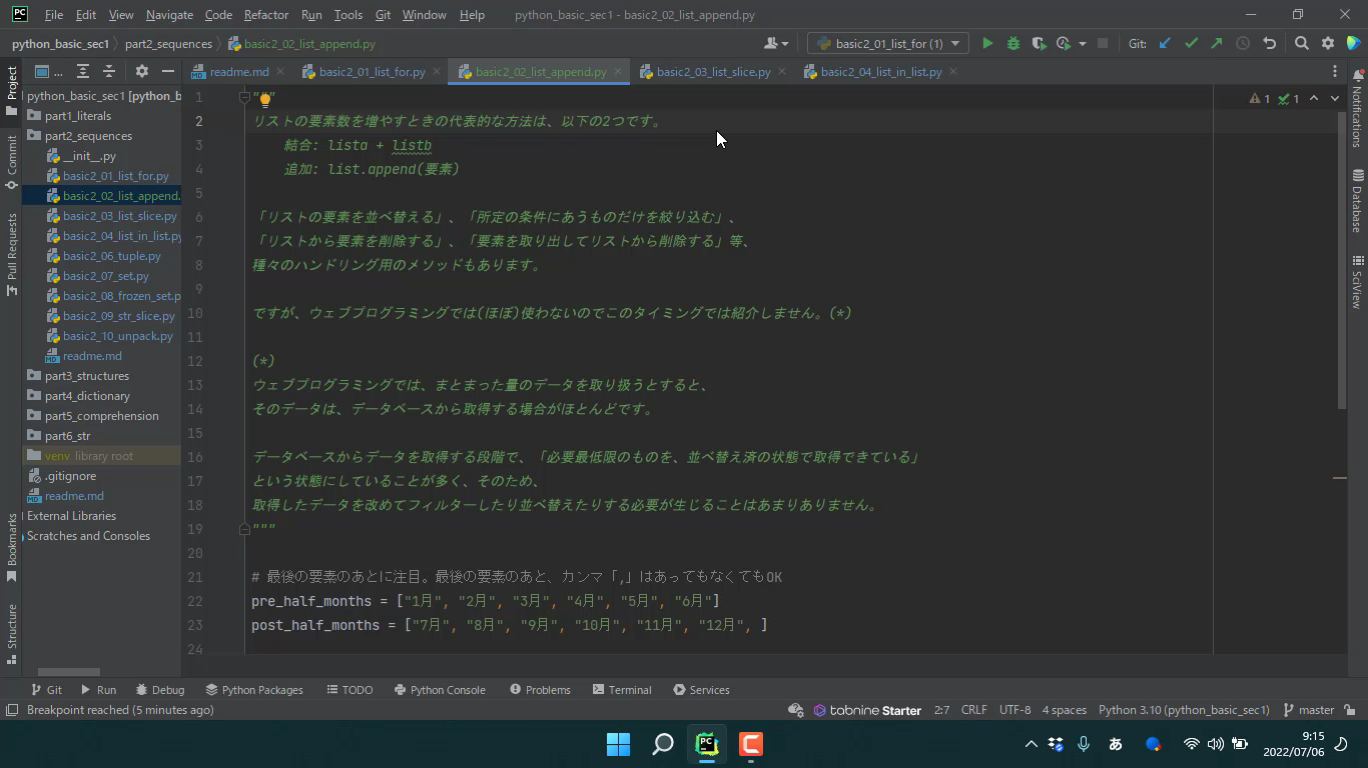Screen dimensions: 1368x768
Task: Open Search Everywhere magnifier icon
Action: pyautogui.click(x=1301, y=44)
